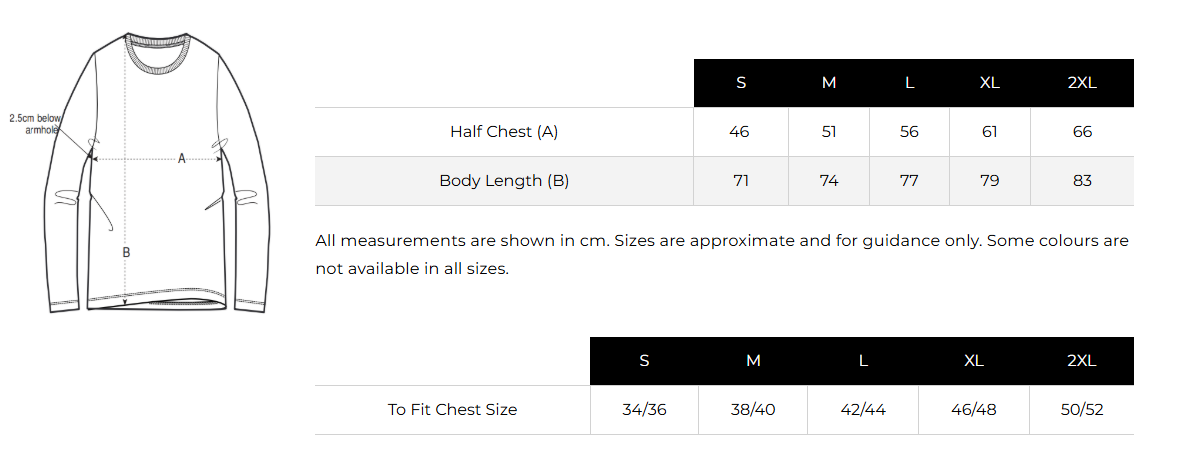Click the Body Length value 79 for XL
The width and height of the screenshot is (1180, 455).
point(989,181)
